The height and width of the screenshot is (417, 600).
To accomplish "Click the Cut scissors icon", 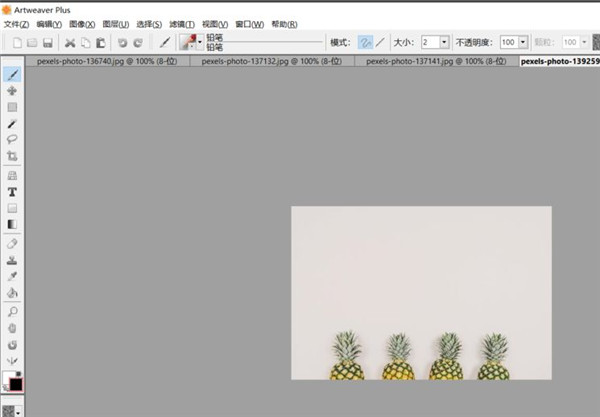I will coord(70,43).
